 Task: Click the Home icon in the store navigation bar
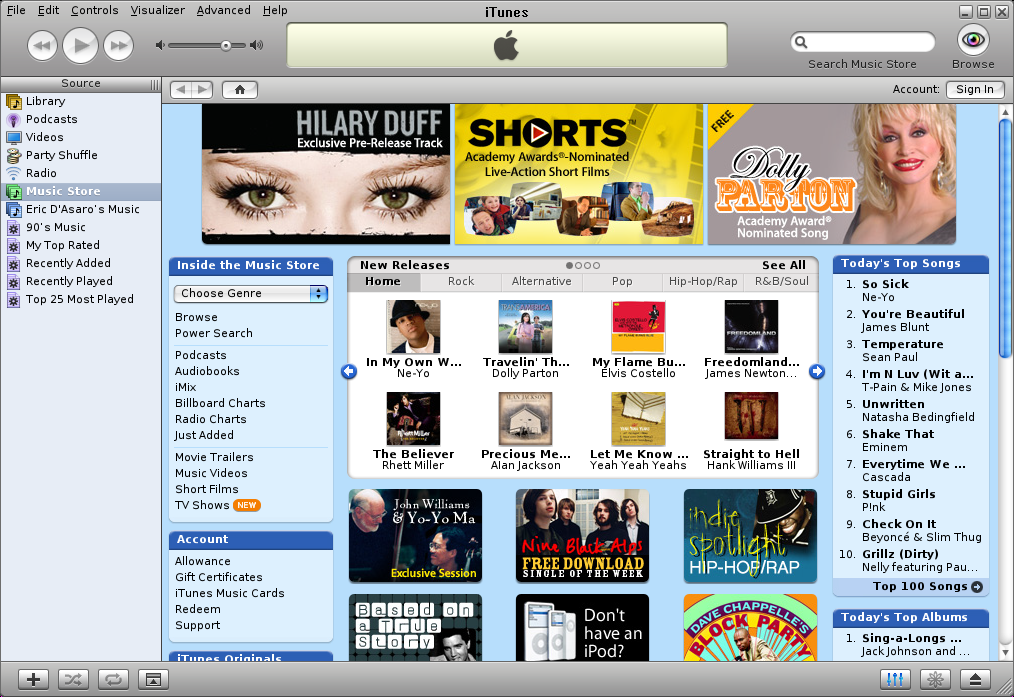click(239, 89)
